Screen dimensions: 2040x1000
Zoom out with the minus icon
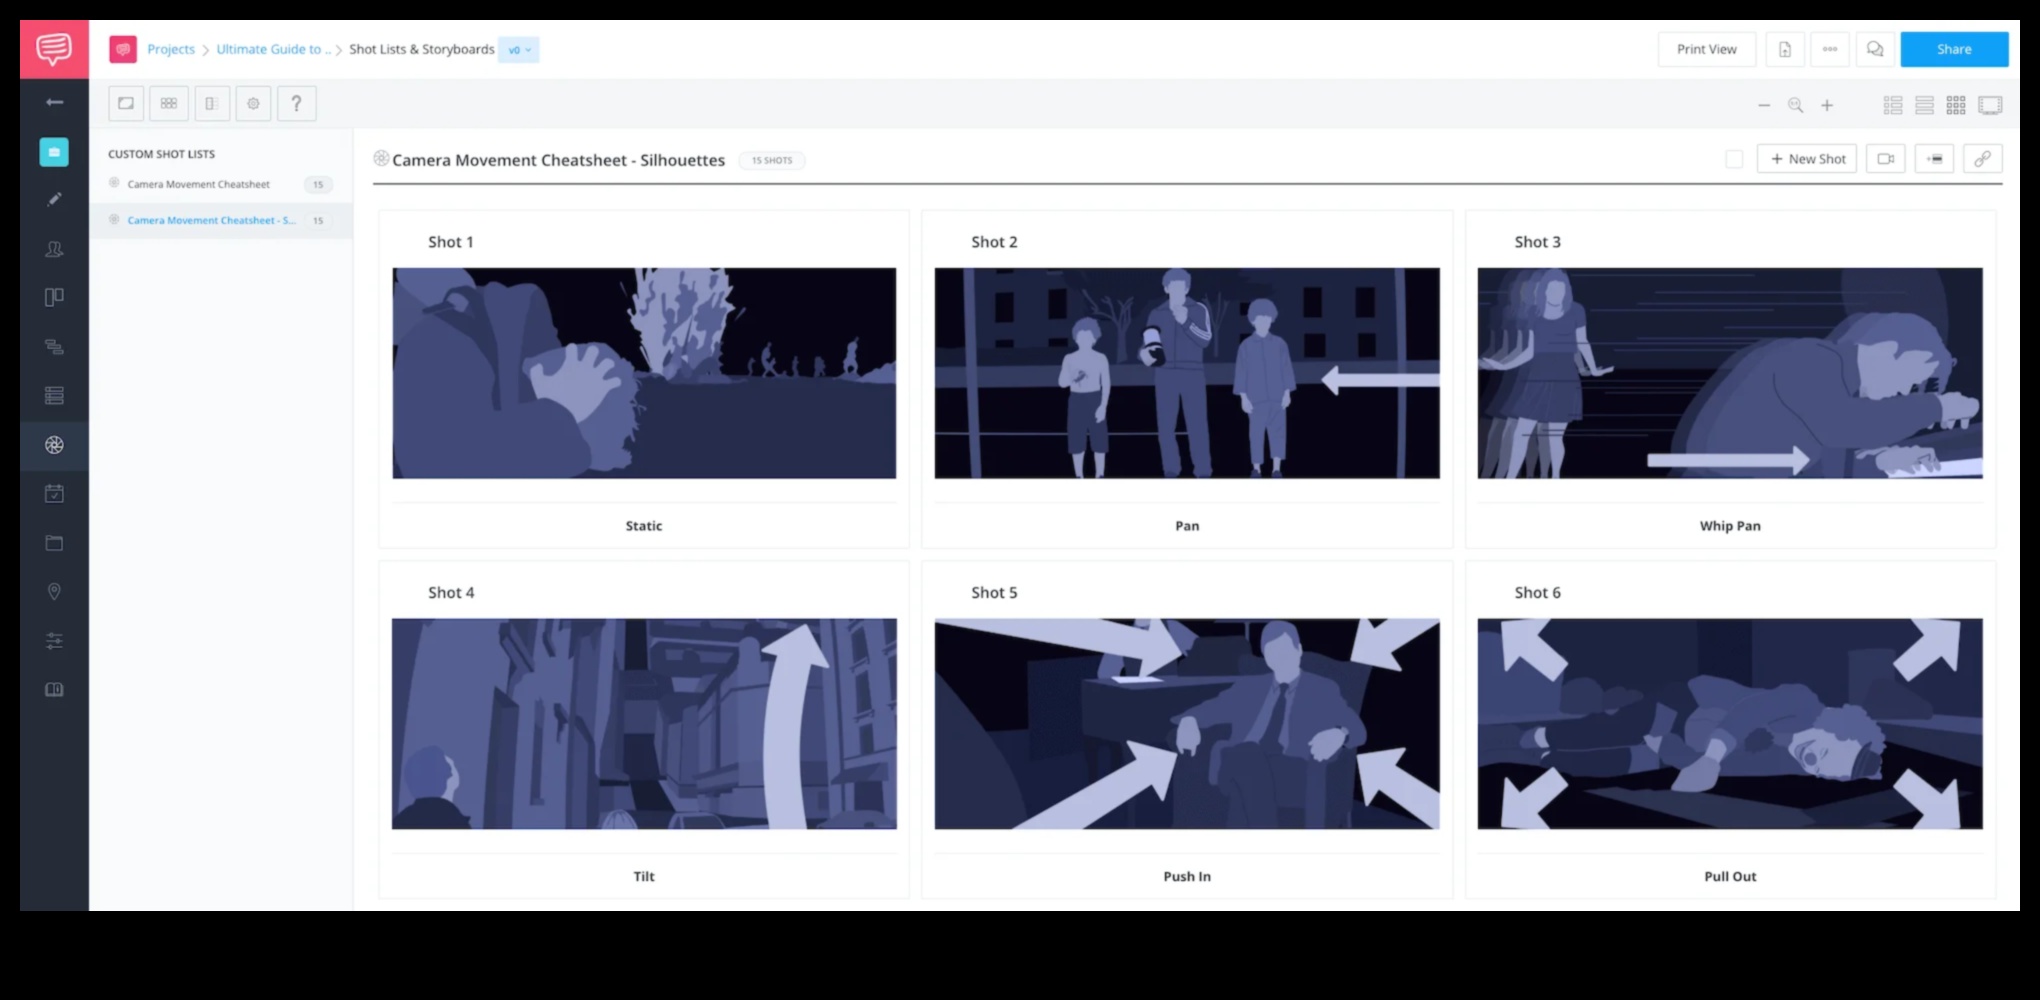coord(1764,105)
